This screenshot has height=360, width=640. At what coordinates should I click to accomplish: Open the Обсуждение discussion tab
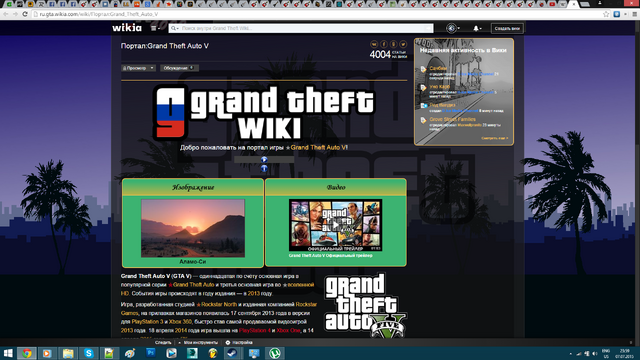point(179,68)
